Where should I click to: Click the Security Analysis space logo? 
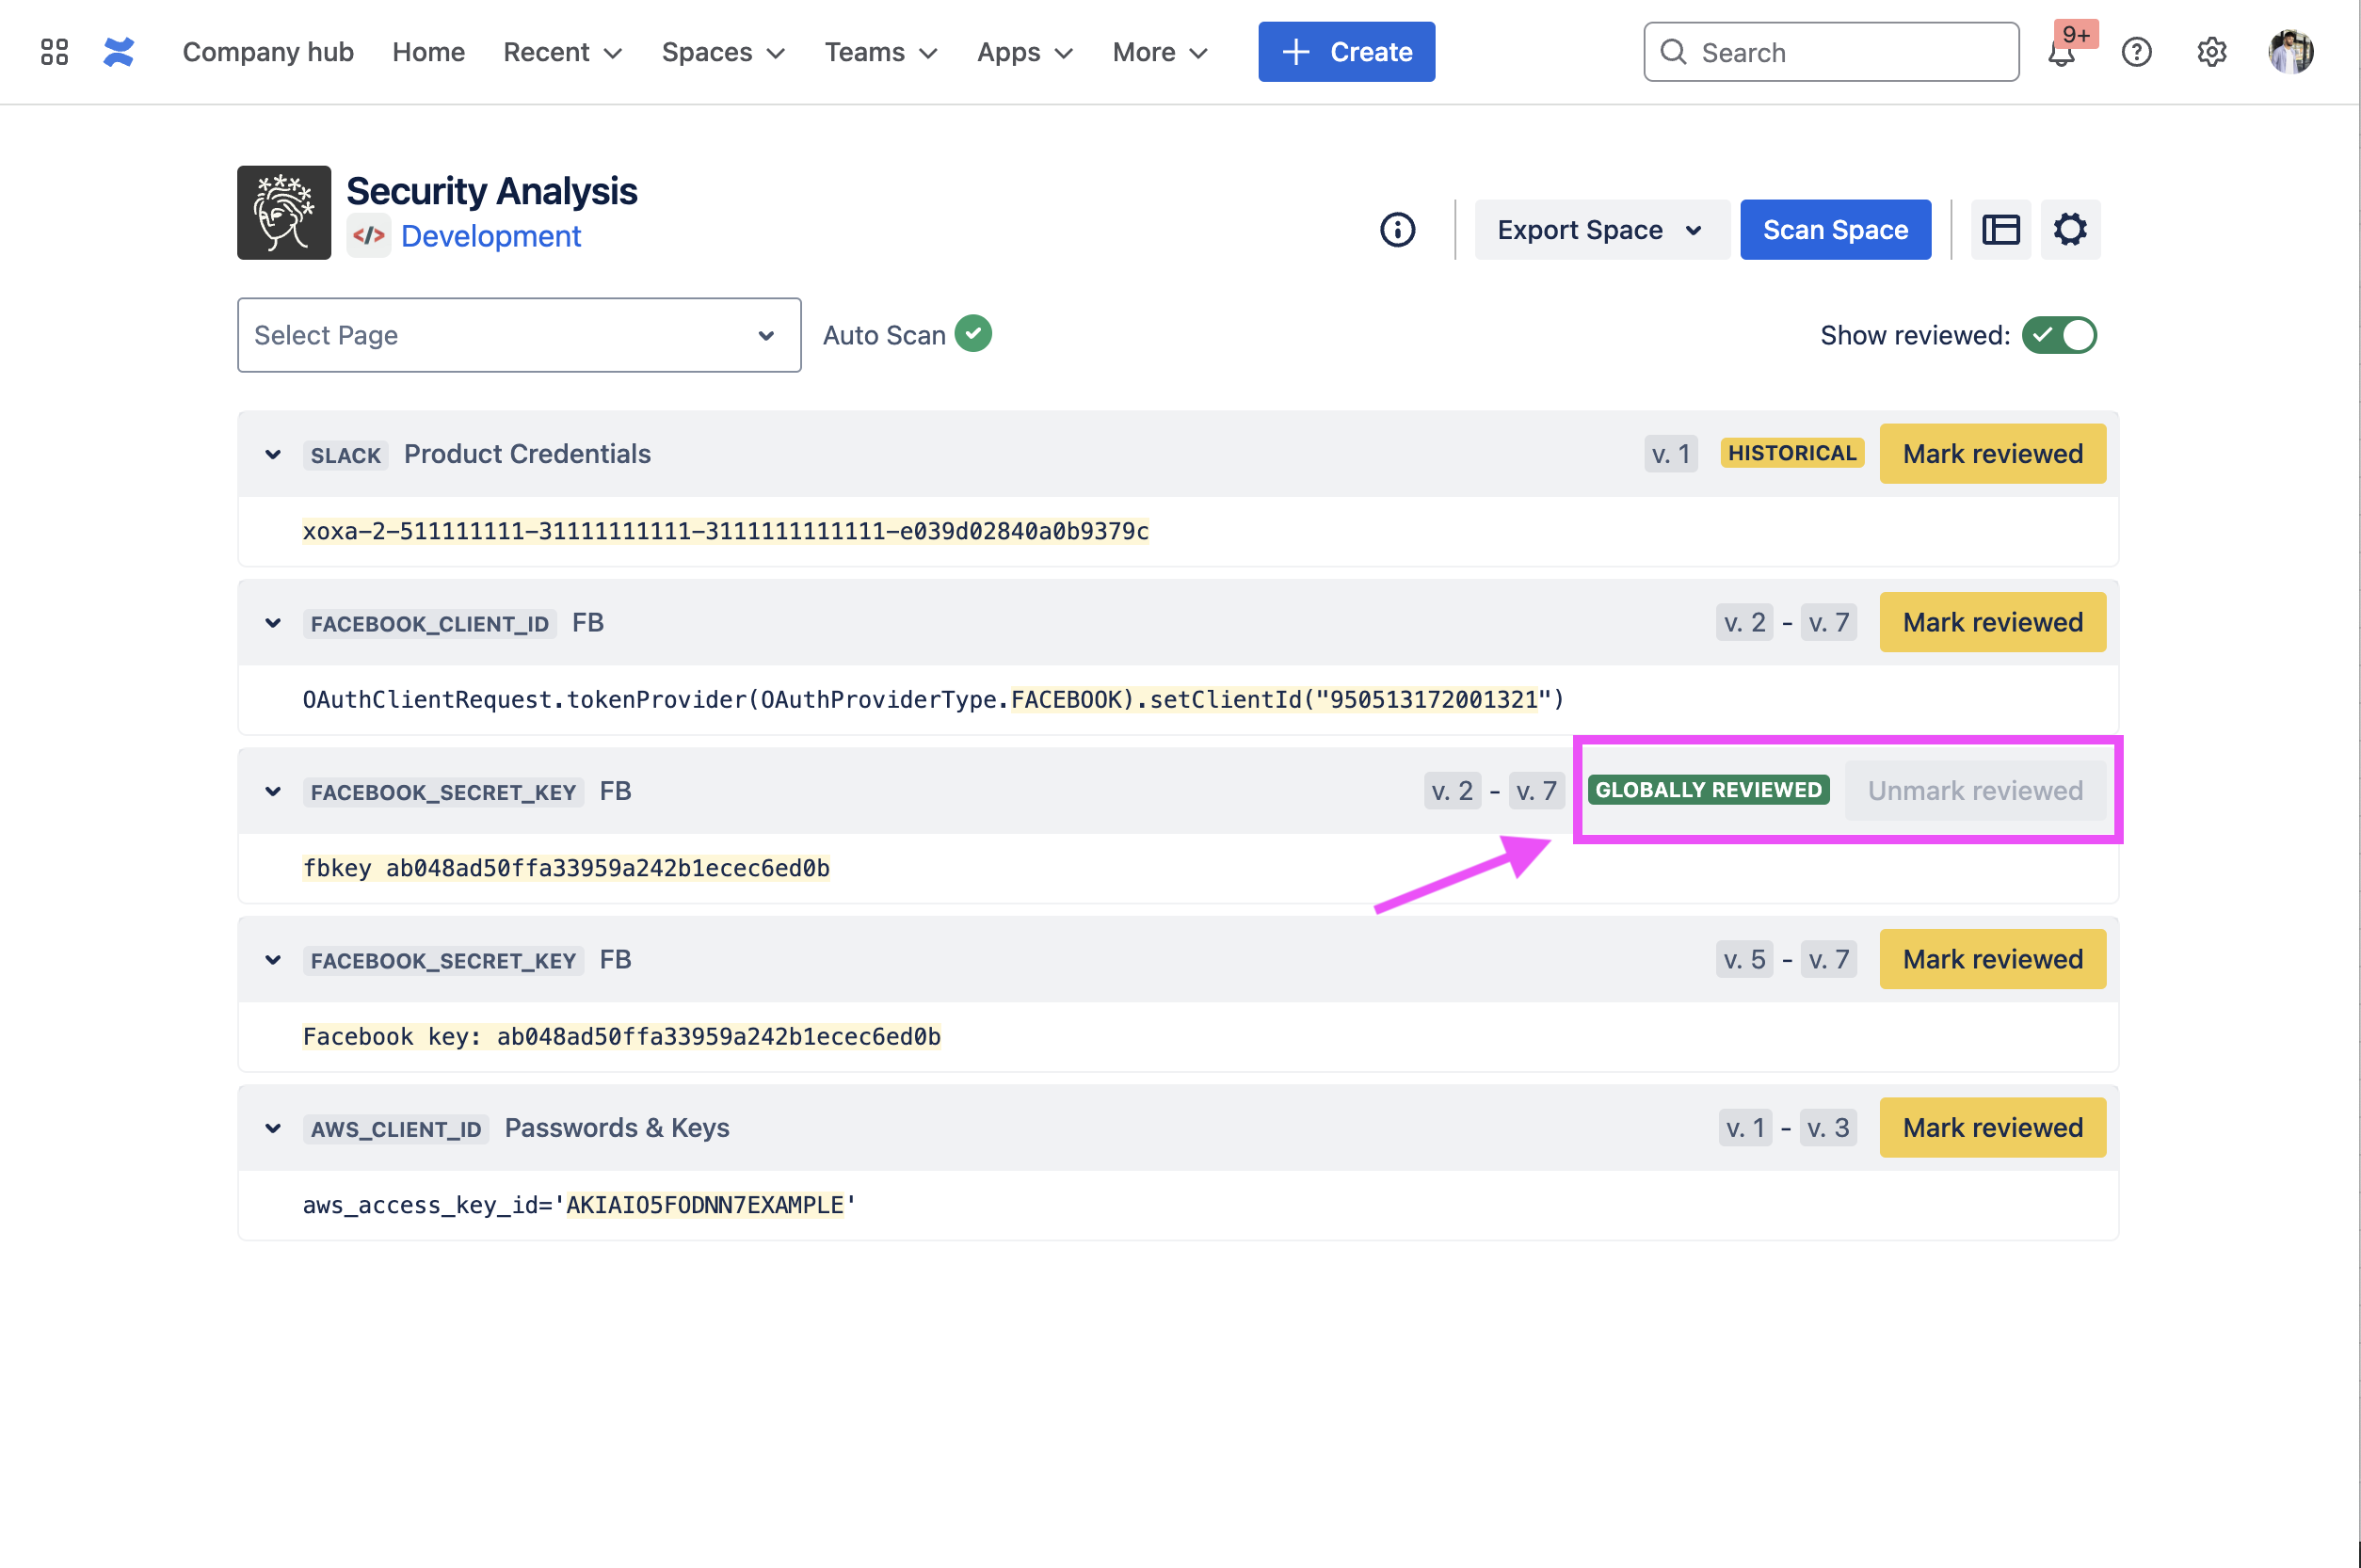pyautogui.click(x=284, y=213)
